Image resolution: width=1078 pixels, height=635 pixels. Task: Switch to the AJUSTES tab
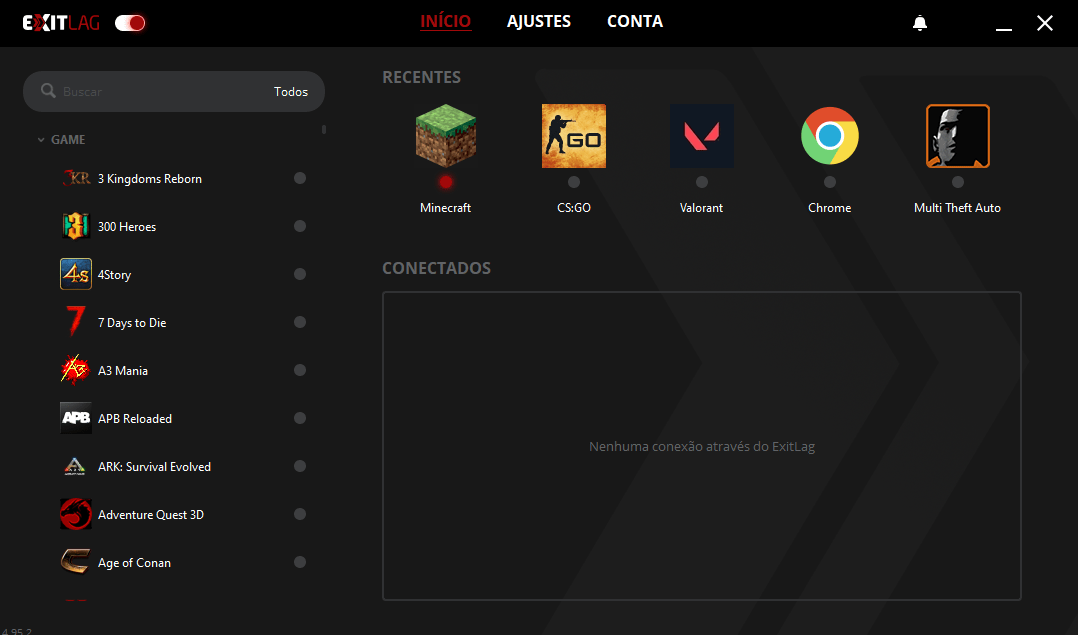[x=539, y=21]
